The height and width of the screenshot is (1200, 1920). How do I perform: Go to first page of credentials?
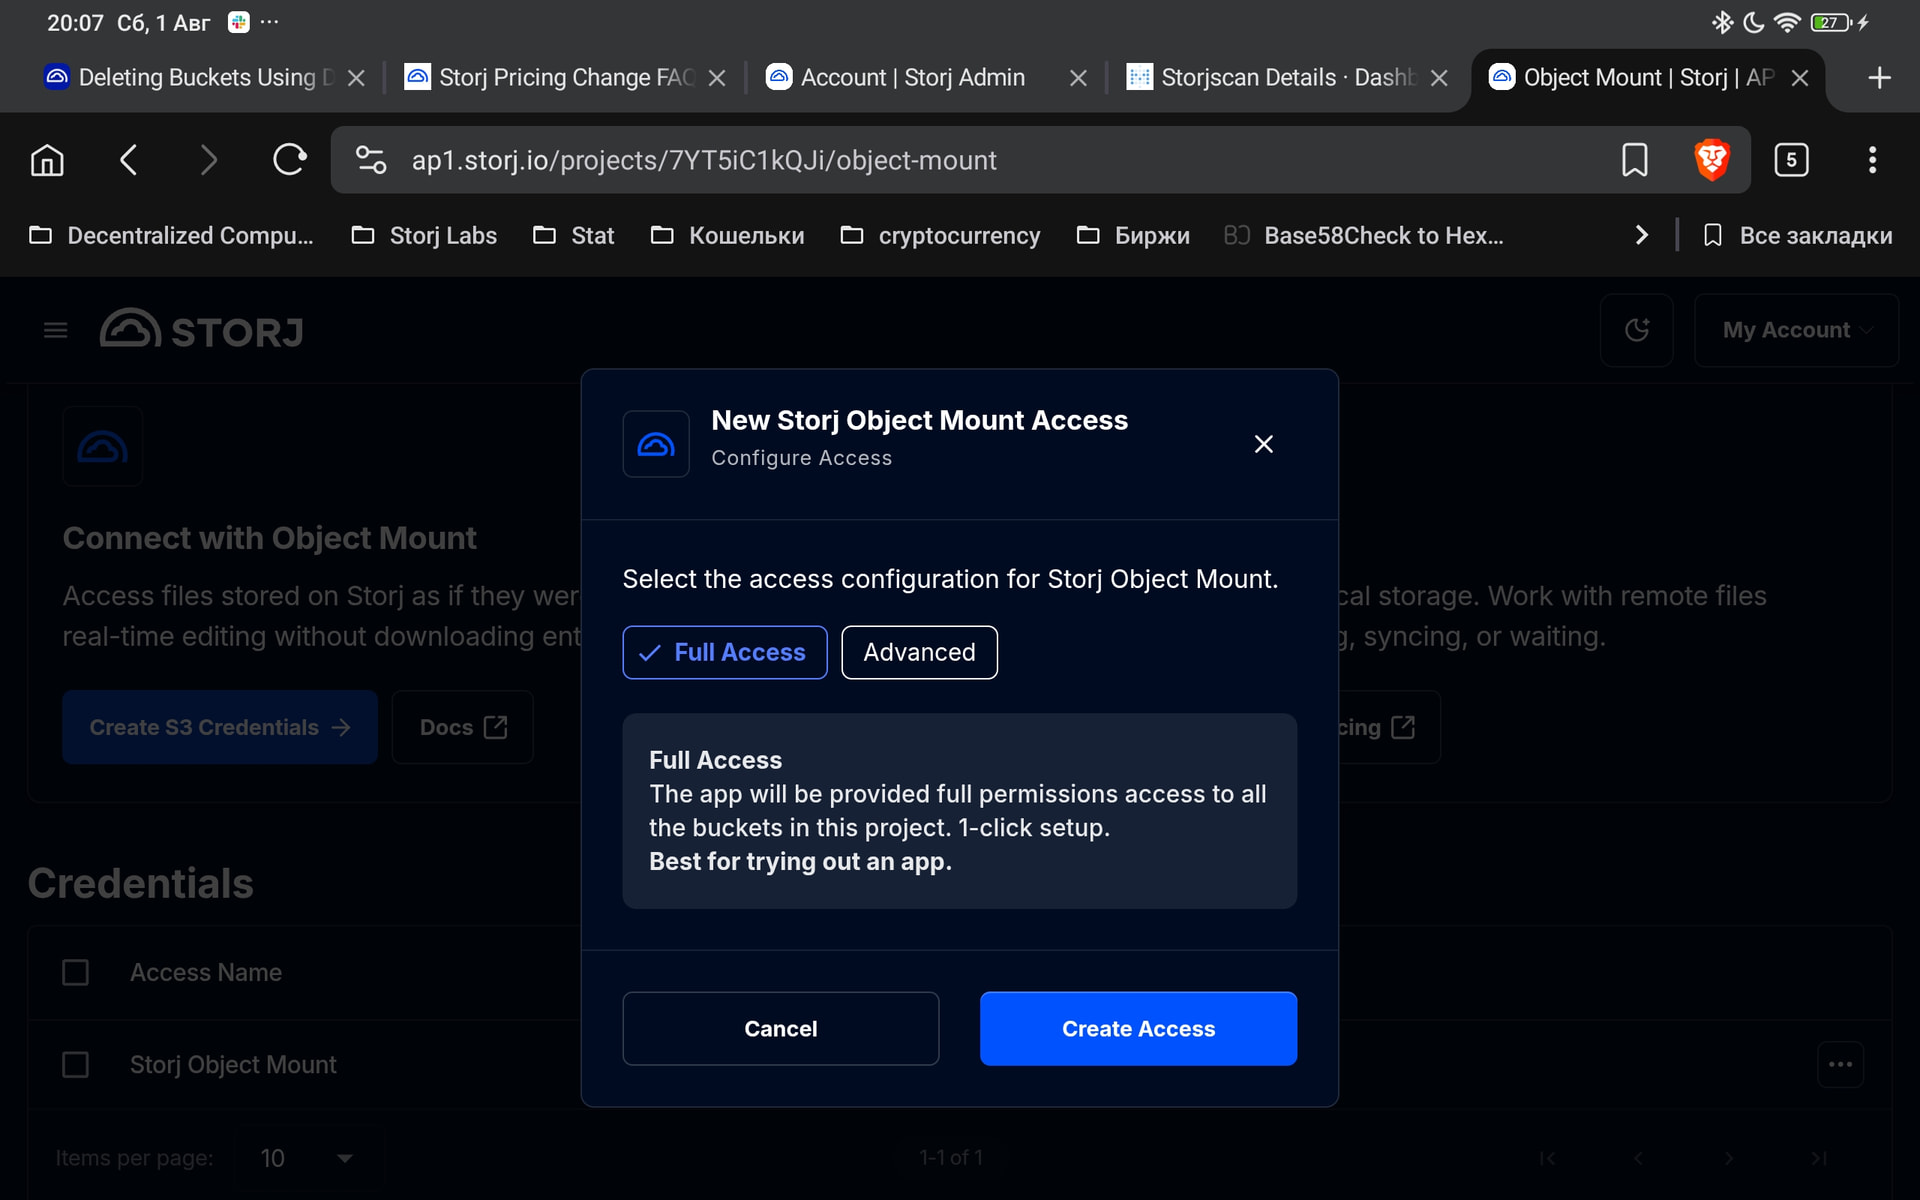(x=1547, y=1158)
